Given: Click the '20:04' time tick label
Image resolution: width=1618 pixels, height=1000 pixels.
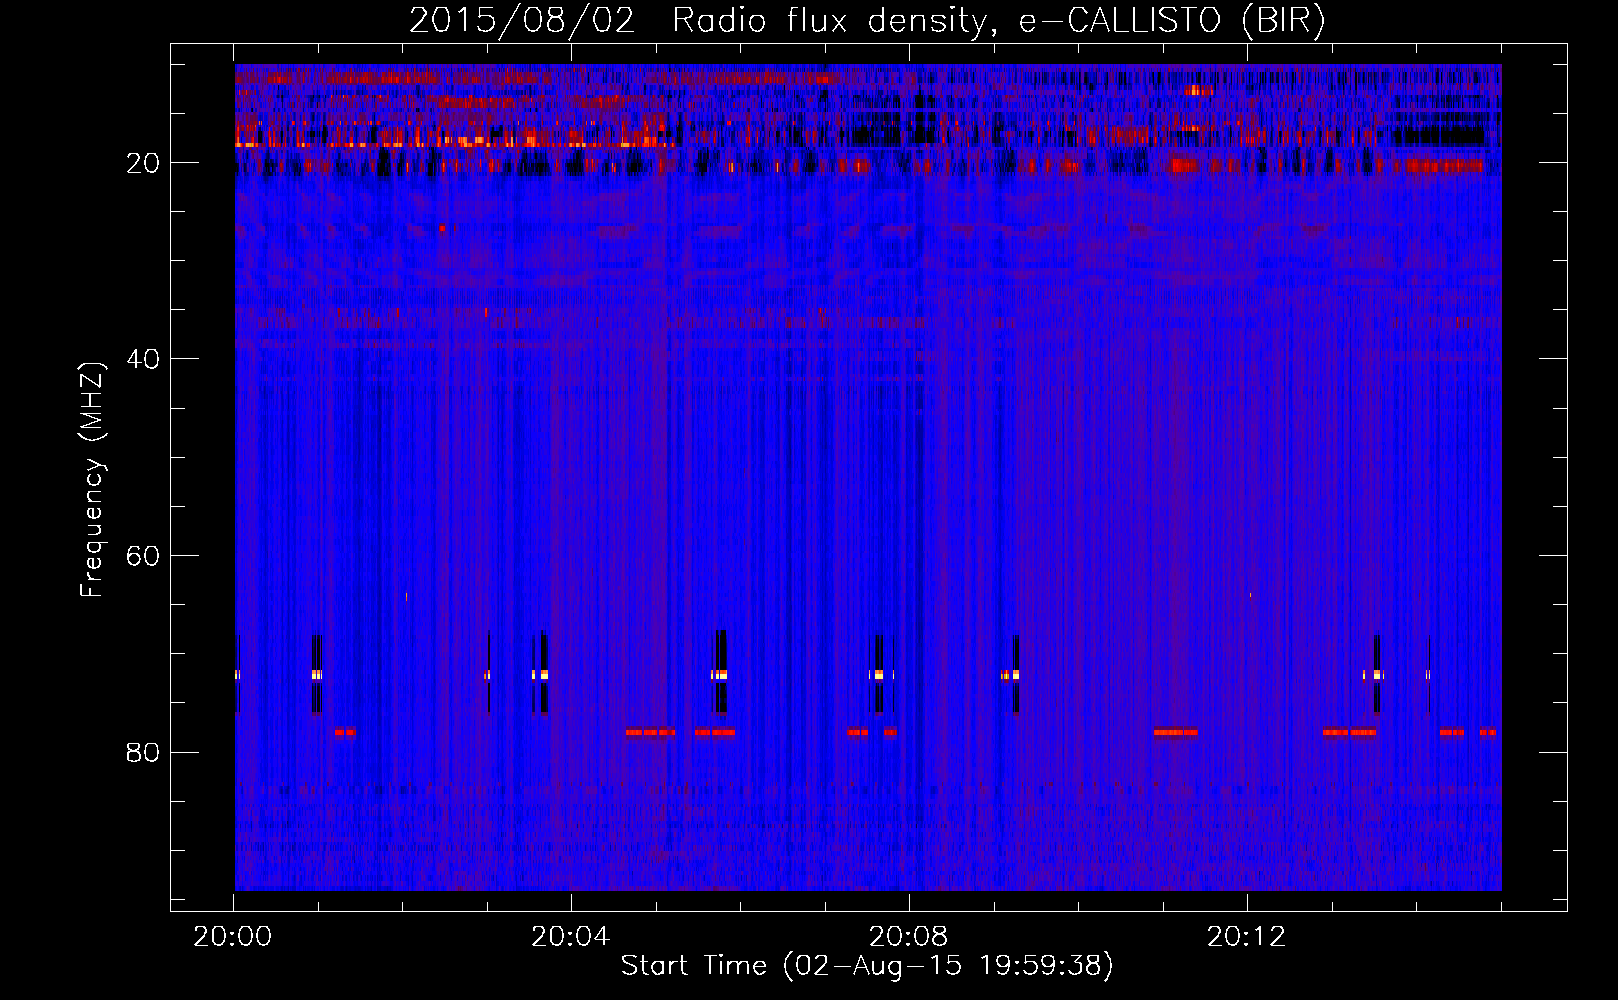Looking at the screenshot, I should point(570,937).
